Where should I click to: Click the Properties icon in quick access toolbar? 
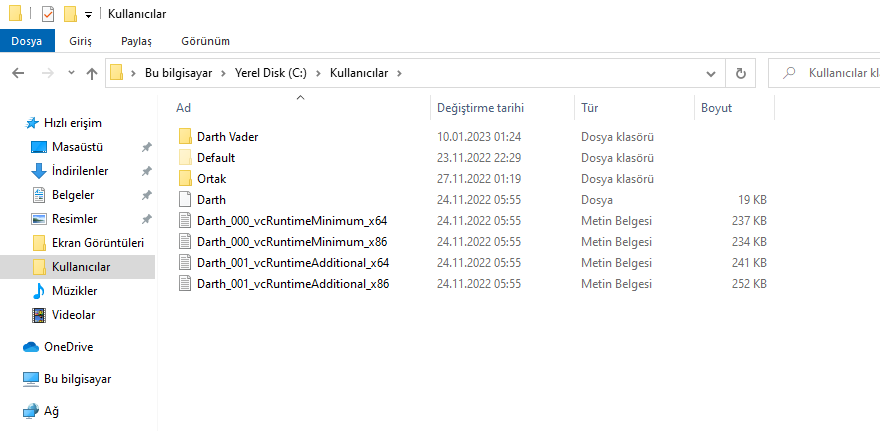coord(48,14)
